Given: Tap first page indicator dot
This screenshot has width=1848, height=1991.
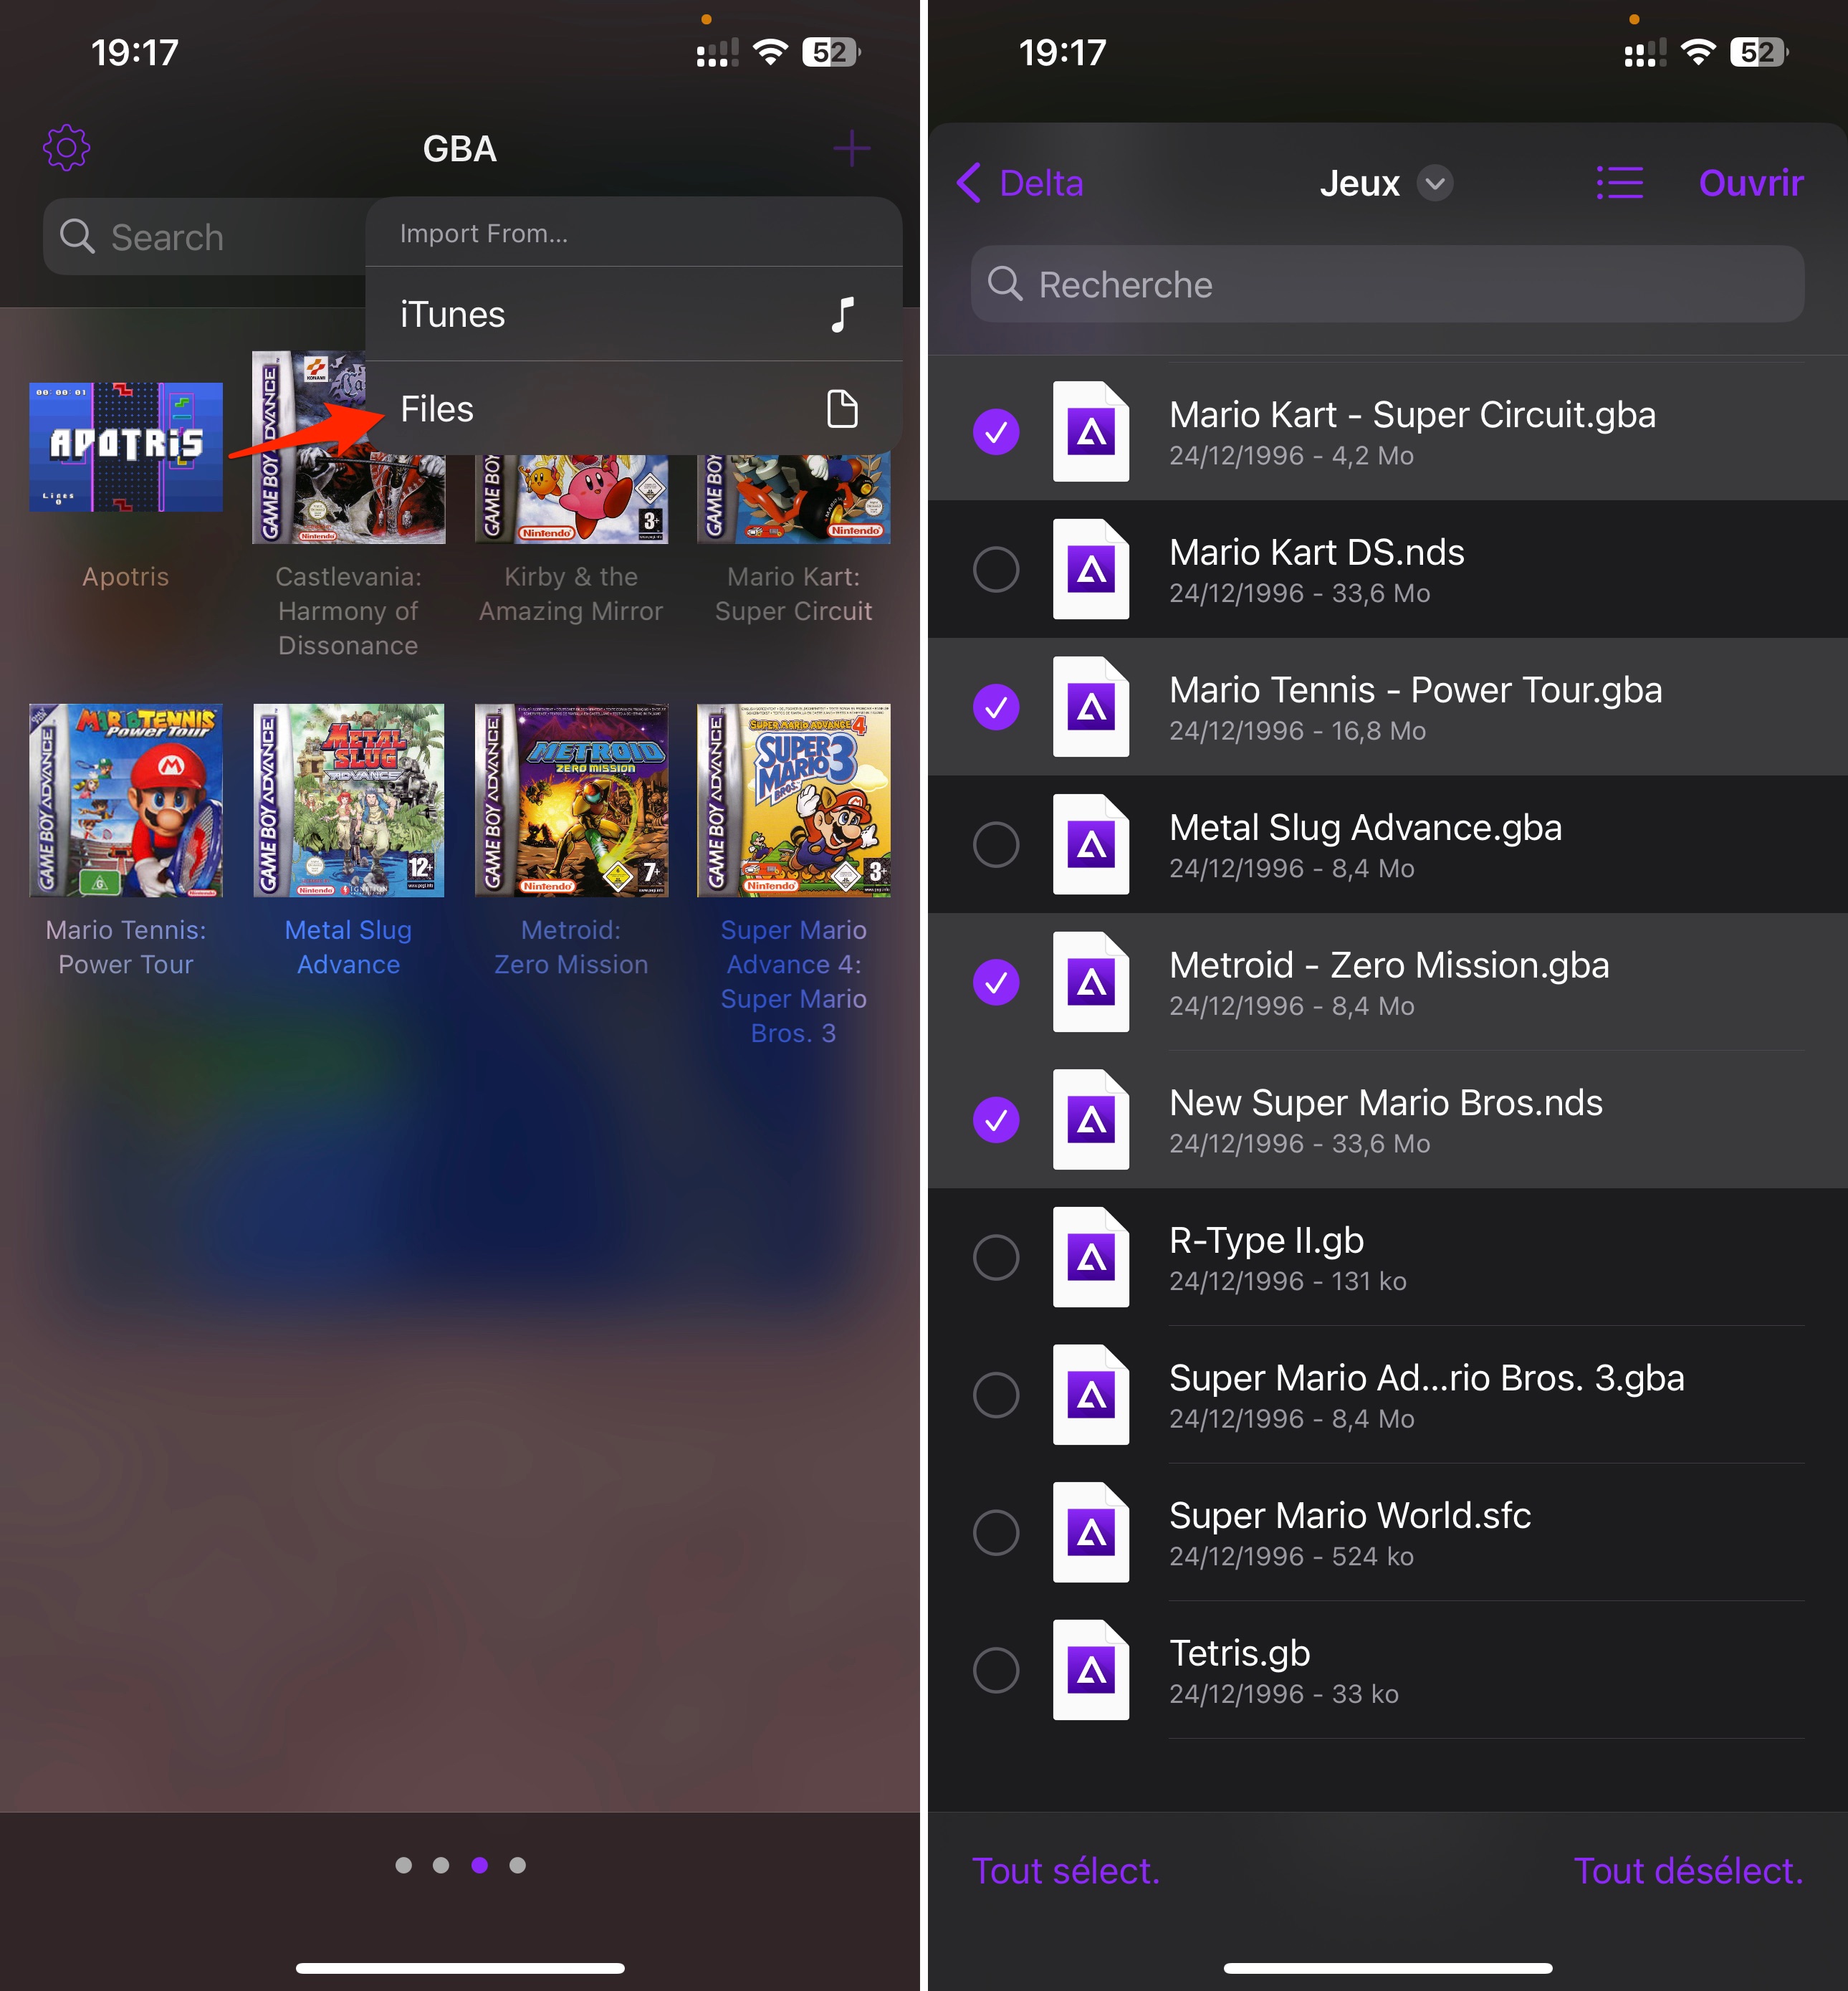Looking at the screenshot, I should click(403, 1865).
